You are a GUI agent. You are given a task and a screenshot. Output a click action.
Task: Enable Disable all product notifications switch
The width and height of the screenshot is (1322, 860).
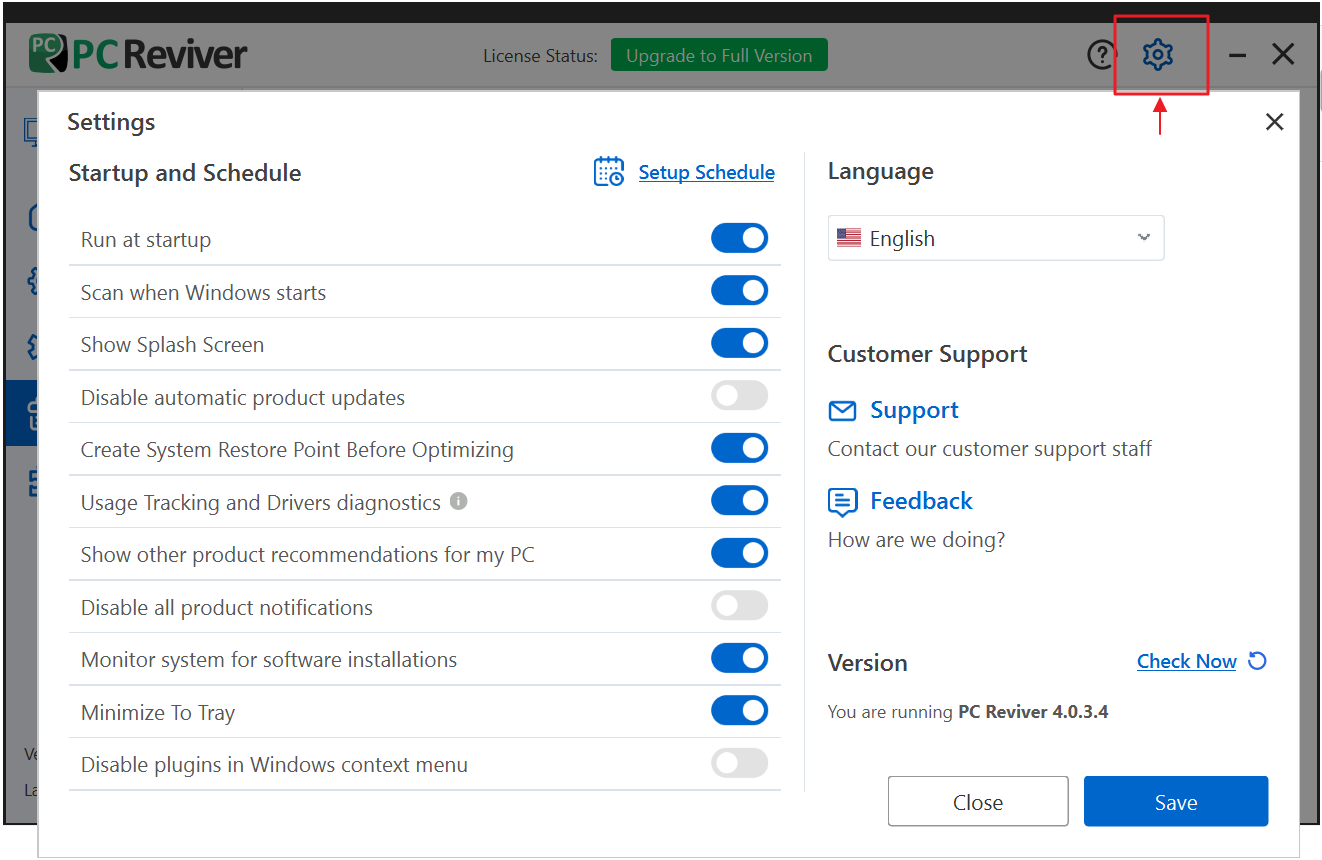[739, 606]
